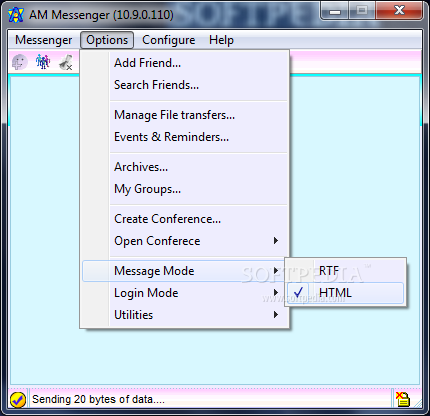Choose Create Conference... entry
The image size is (430, 416).
tap(185, 219)
